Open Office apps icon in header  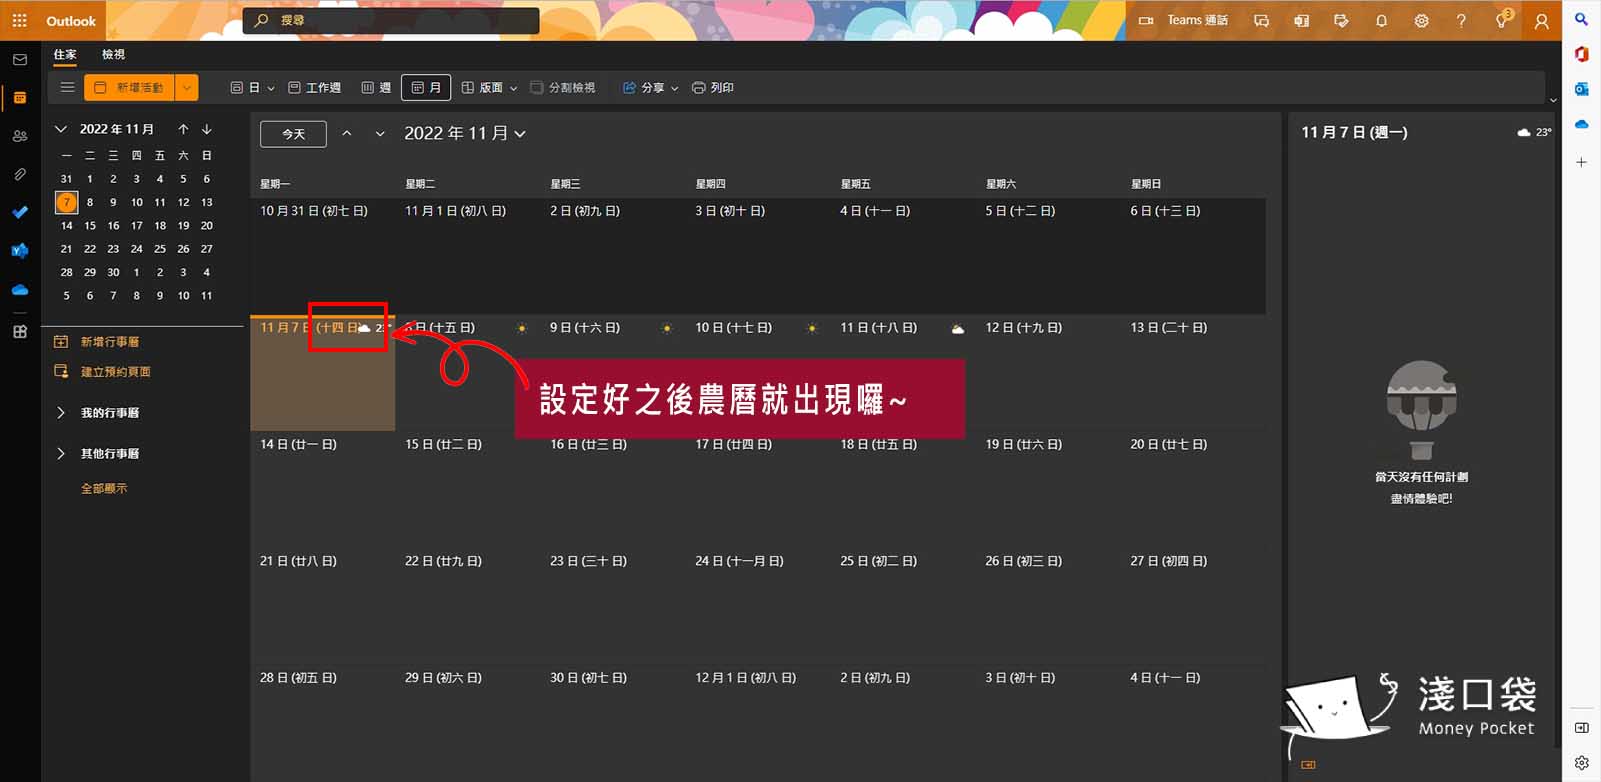(x=1301, y=20)
